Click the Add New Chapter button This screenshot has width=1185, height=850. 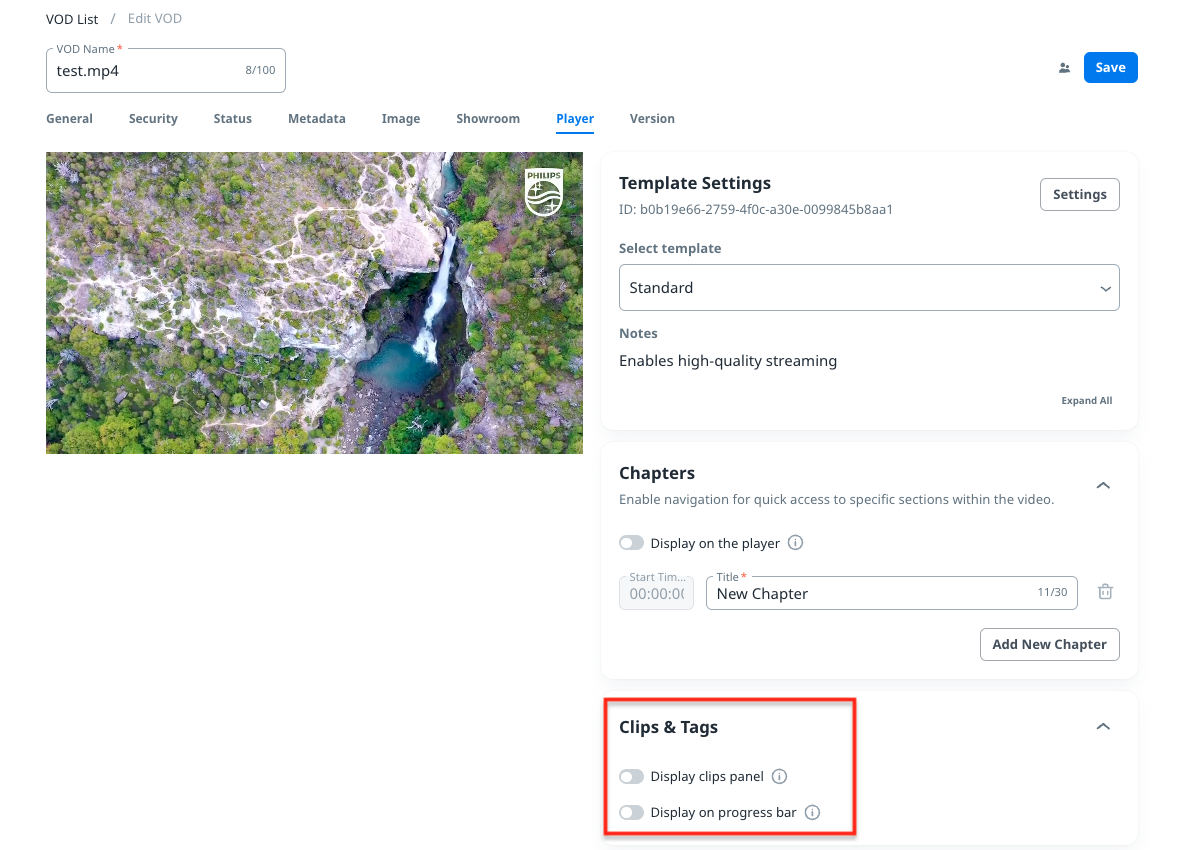pyautogui.click(x=1049, y=645)
